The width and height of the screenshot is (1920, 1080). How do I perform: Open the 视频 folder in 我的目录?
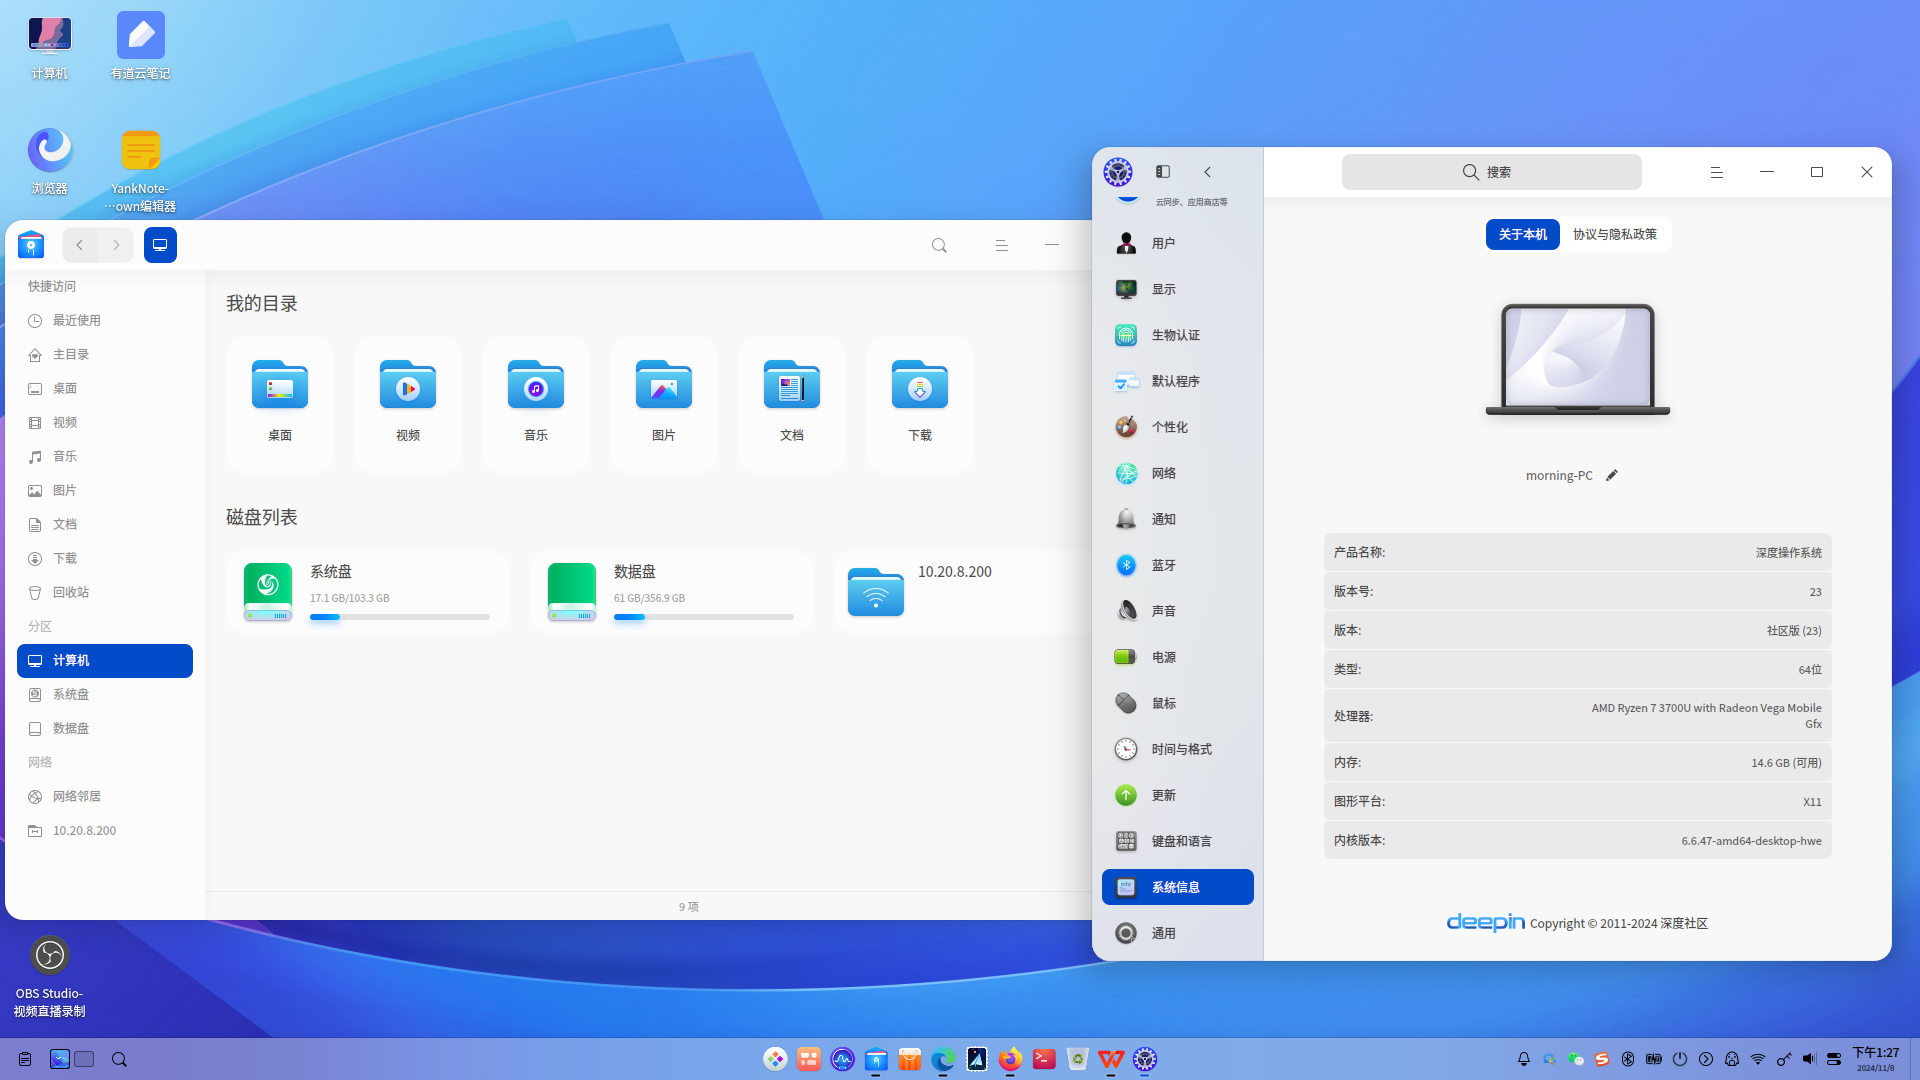pos(408,404)
